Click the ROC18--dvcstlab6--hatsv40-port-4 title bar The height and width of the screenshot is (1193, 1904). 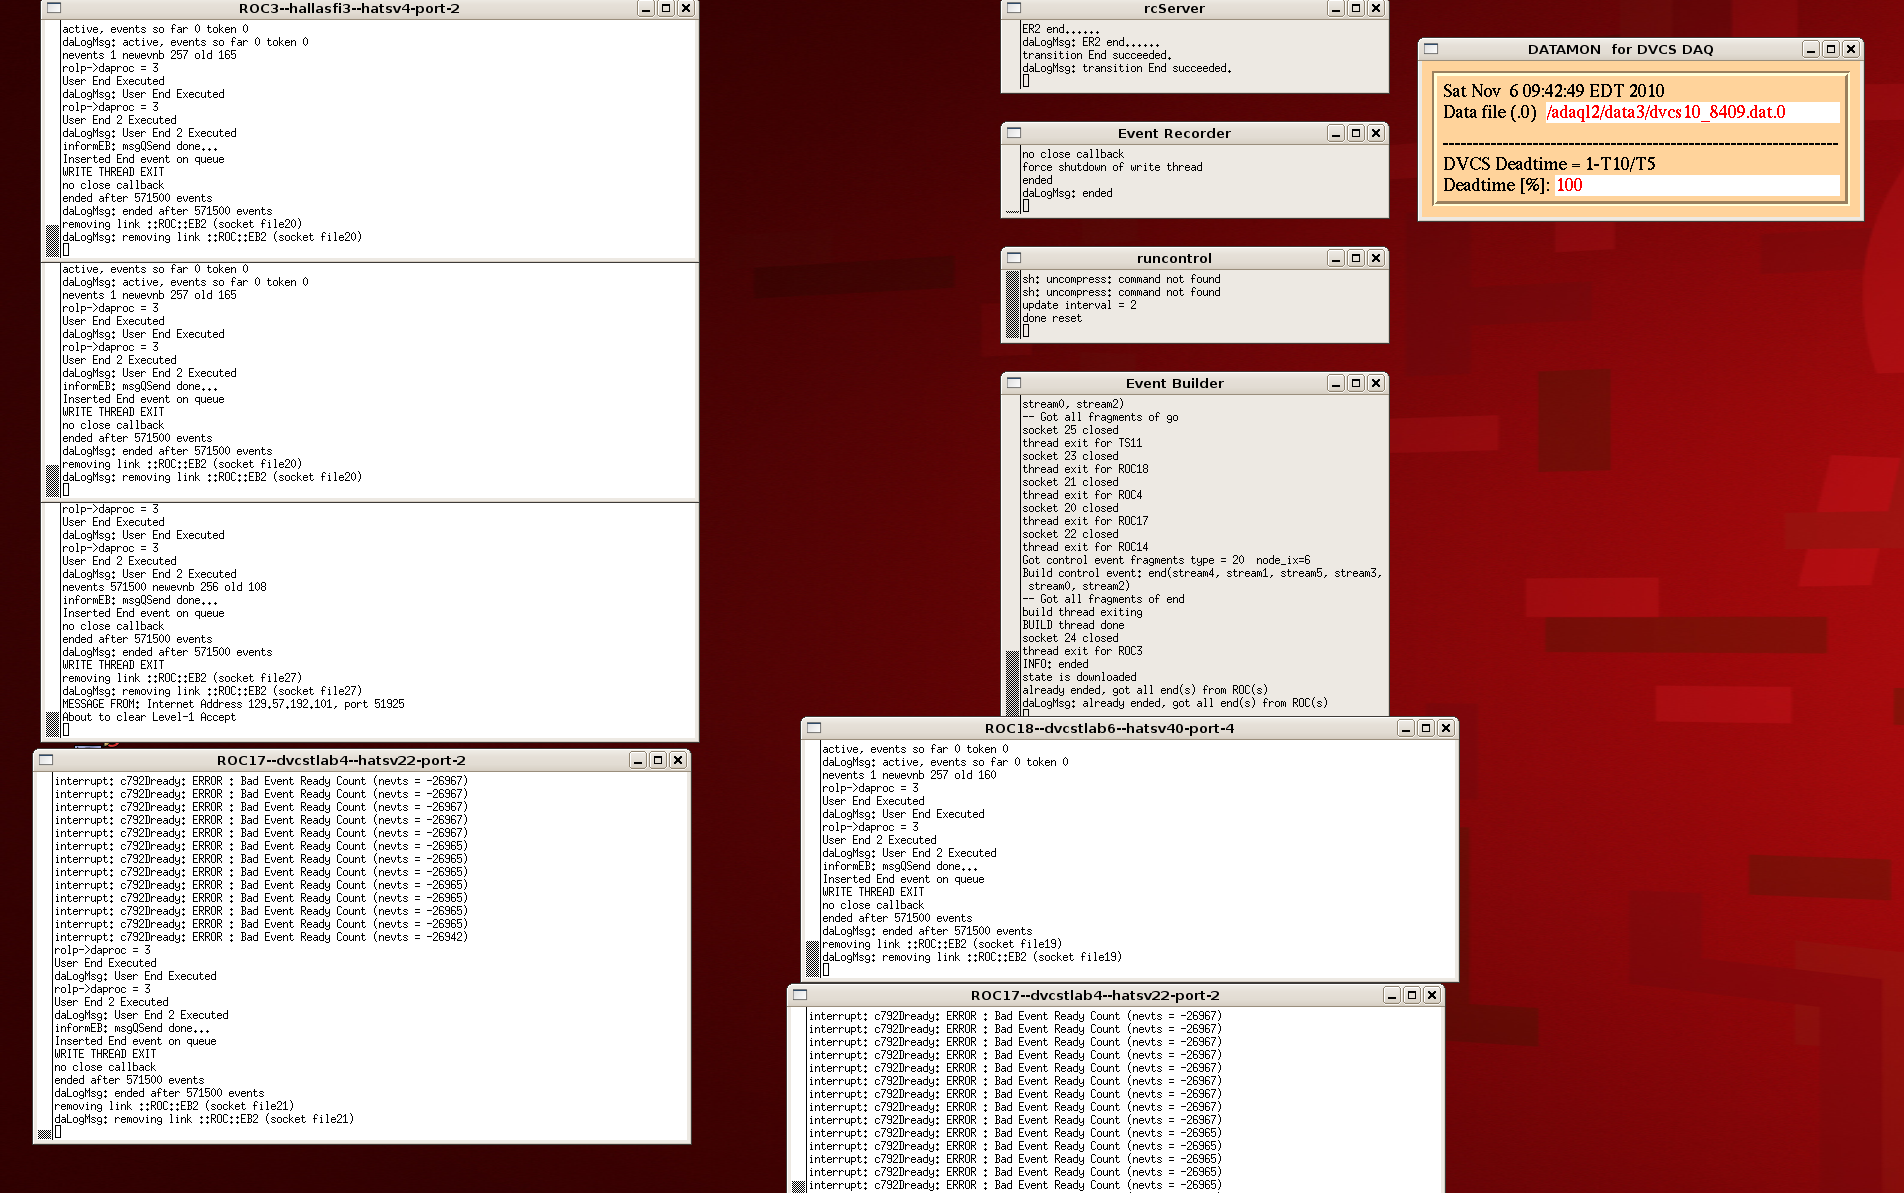click(1109, 728)
